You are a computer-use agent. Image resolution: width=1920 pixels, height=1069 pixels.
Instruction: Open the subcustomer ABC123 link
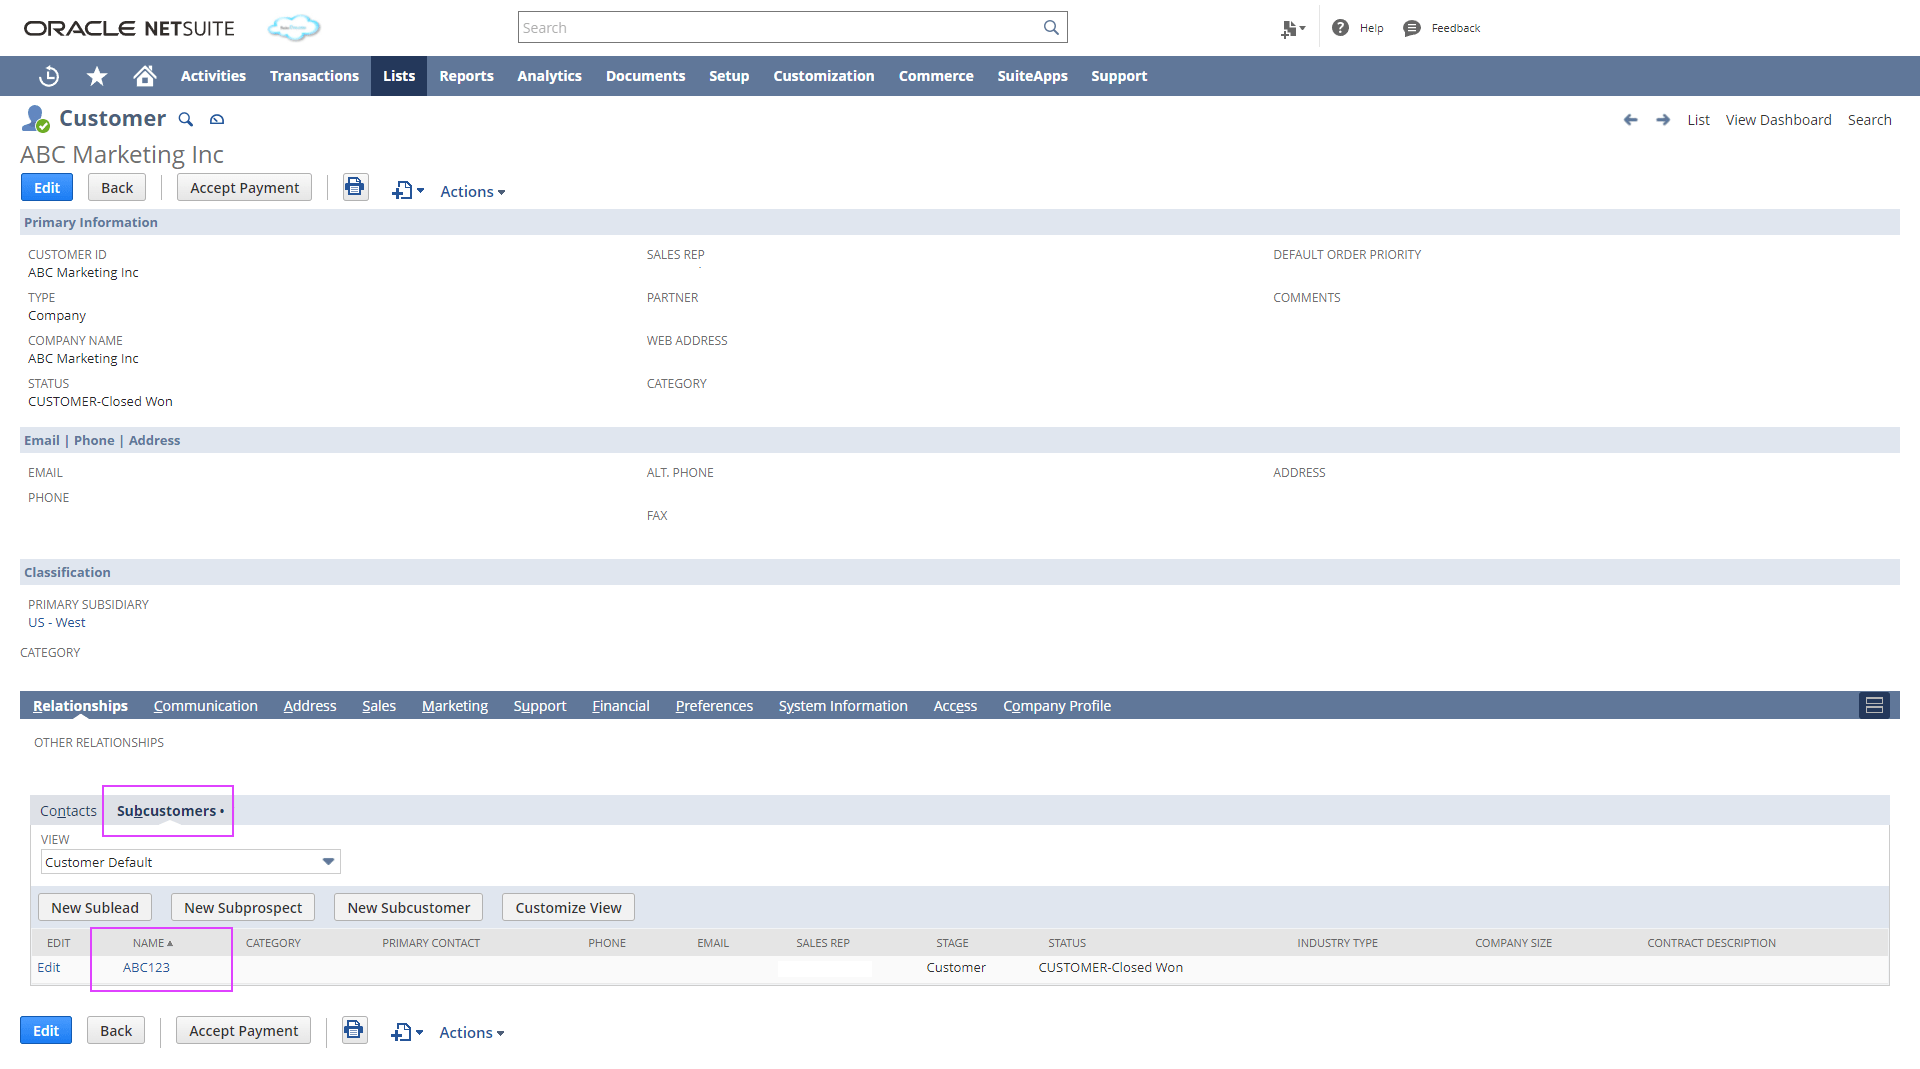(146, 967)
